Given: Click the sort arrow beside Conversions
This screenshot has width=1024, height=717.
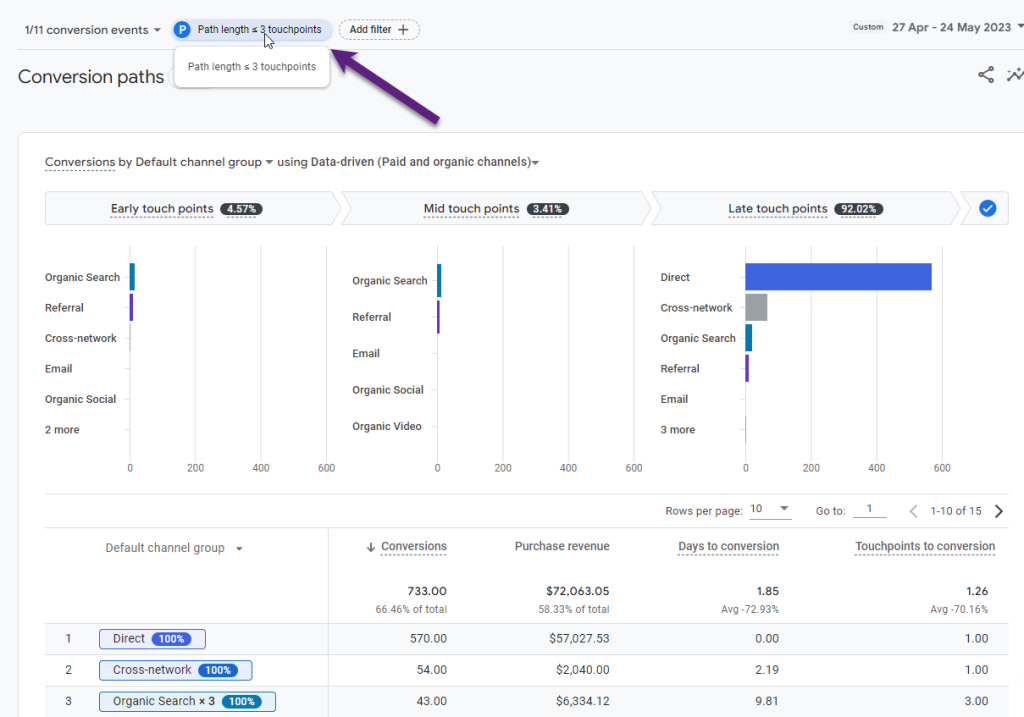Looking at the screenshot, I should (x=370, y=547).
